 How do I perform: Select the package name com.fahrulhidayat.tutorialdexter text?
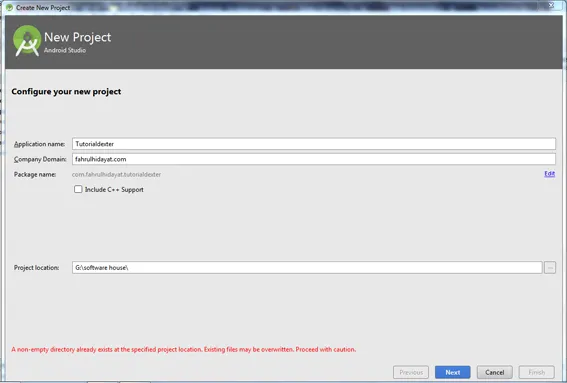tap(116, 174)
